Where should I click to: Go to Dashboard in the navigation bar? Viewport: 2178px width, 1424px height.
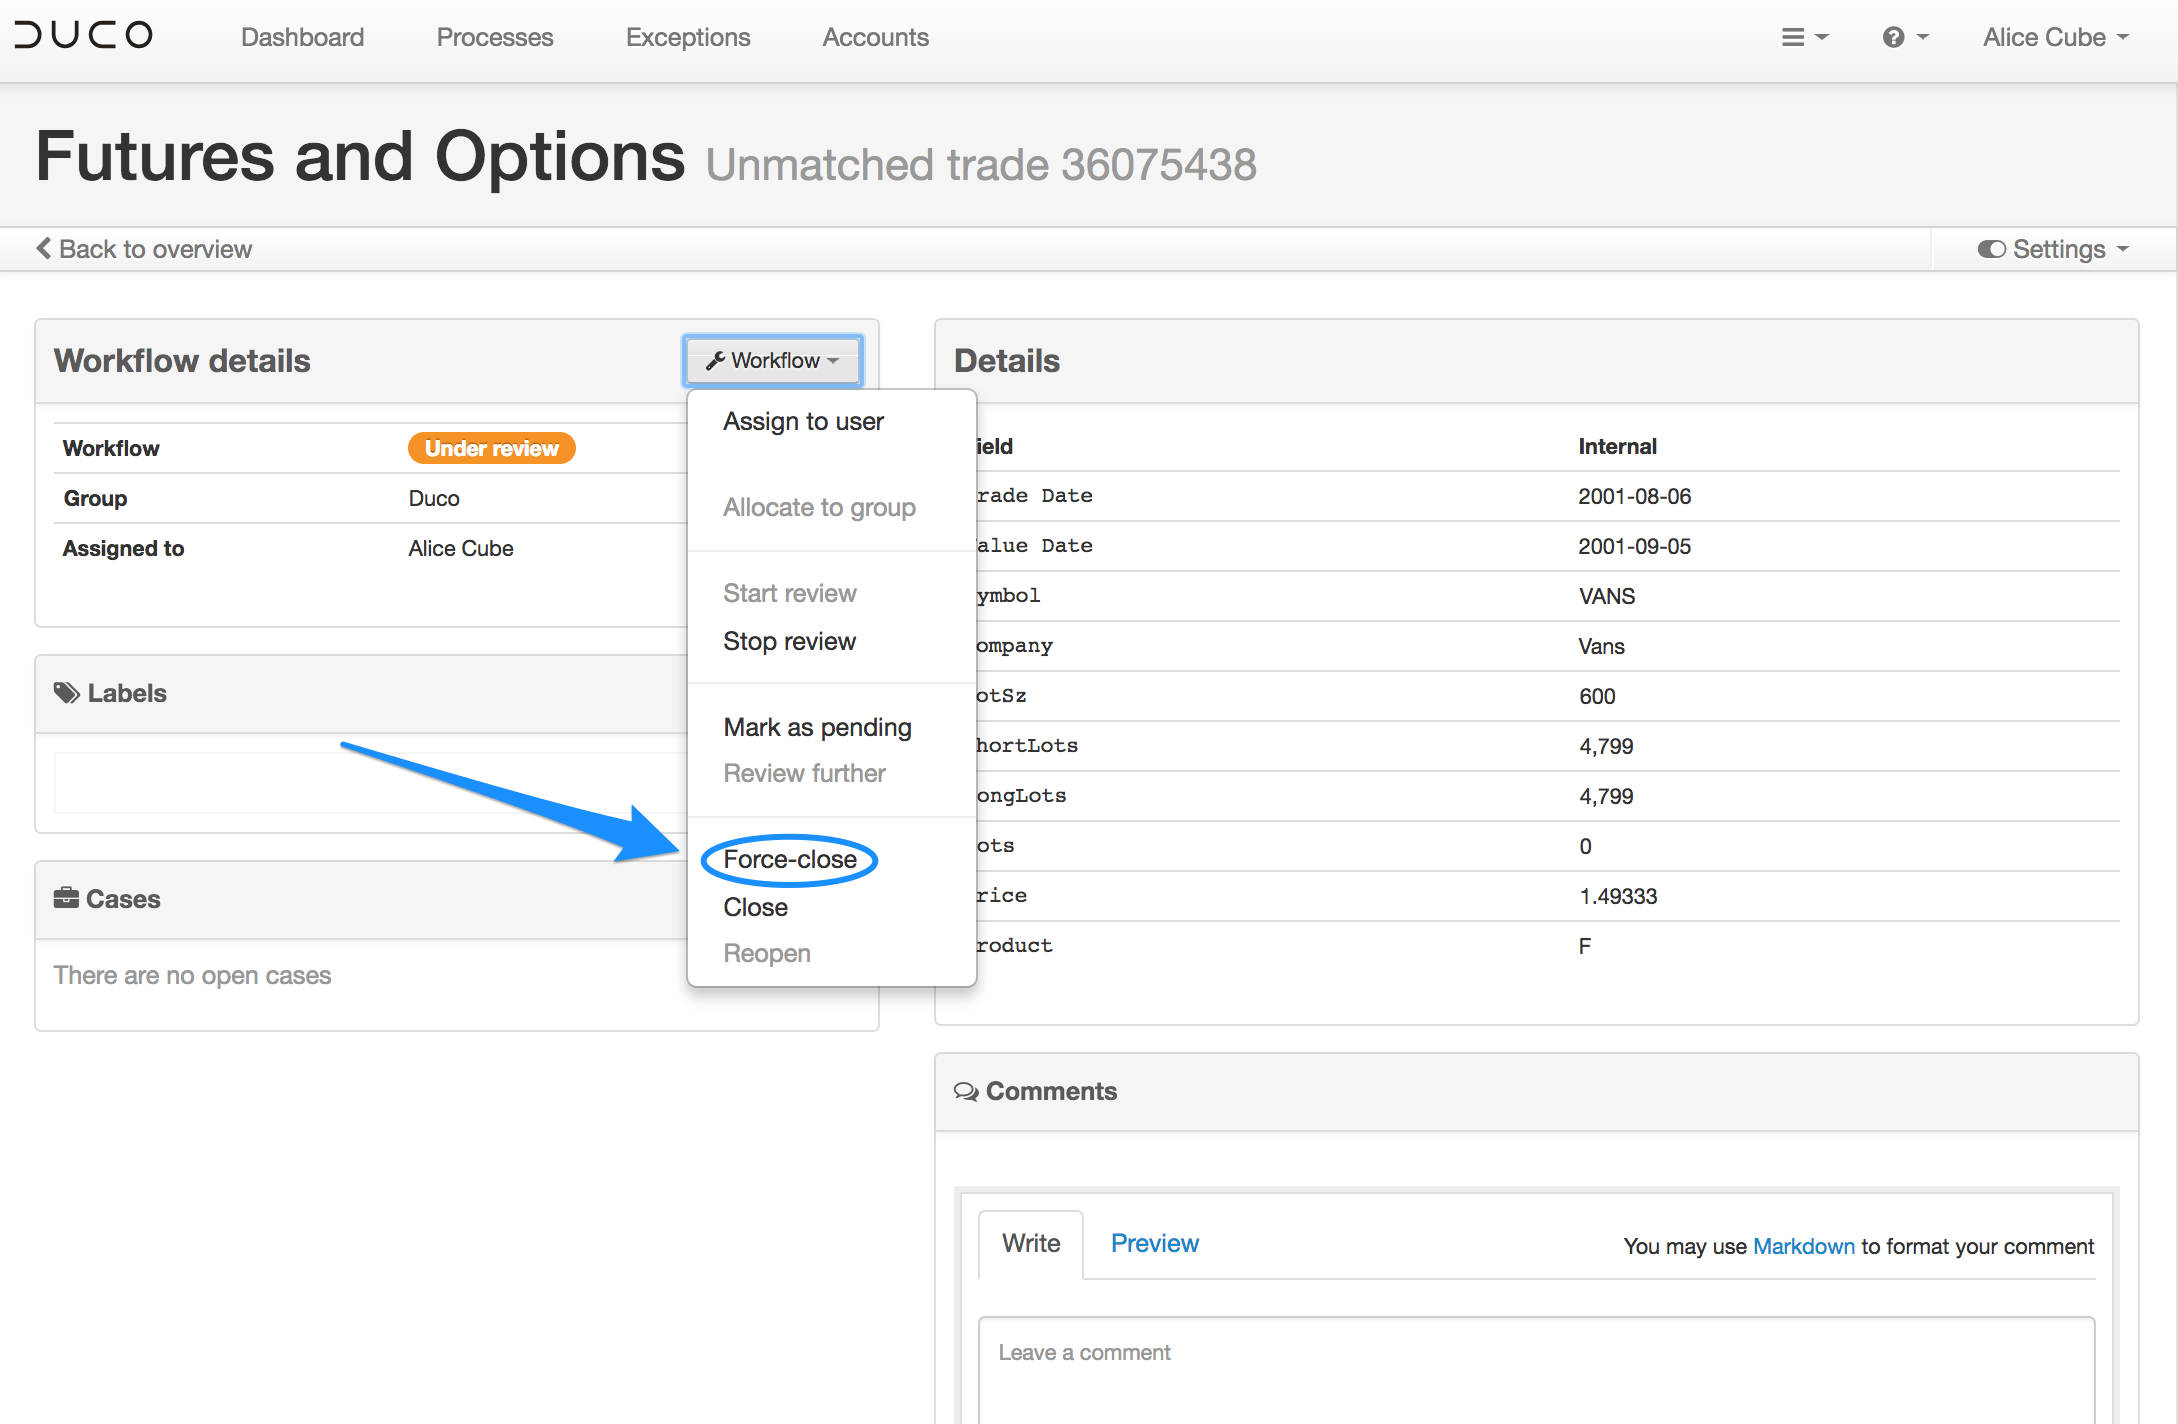tap(302, 37)
